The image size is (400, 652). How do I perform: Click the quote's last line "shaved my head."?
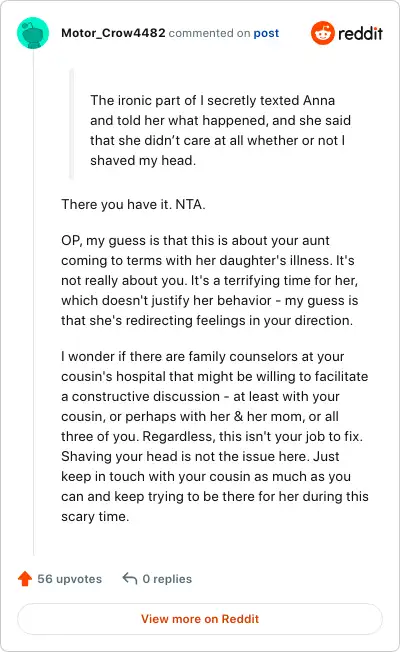click(x=143, y=161)
